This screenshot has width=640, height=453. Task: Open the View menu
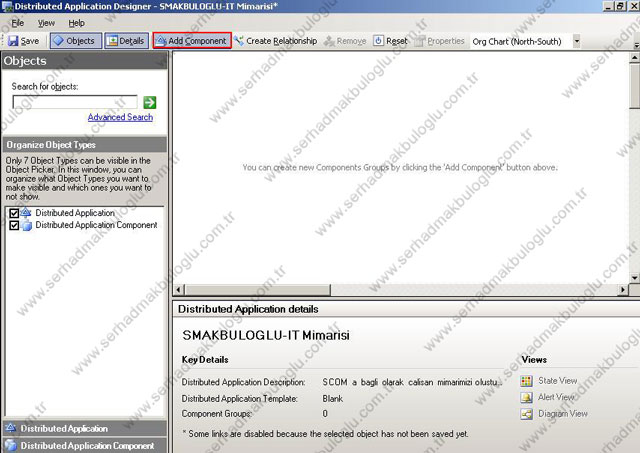[46, 23]
